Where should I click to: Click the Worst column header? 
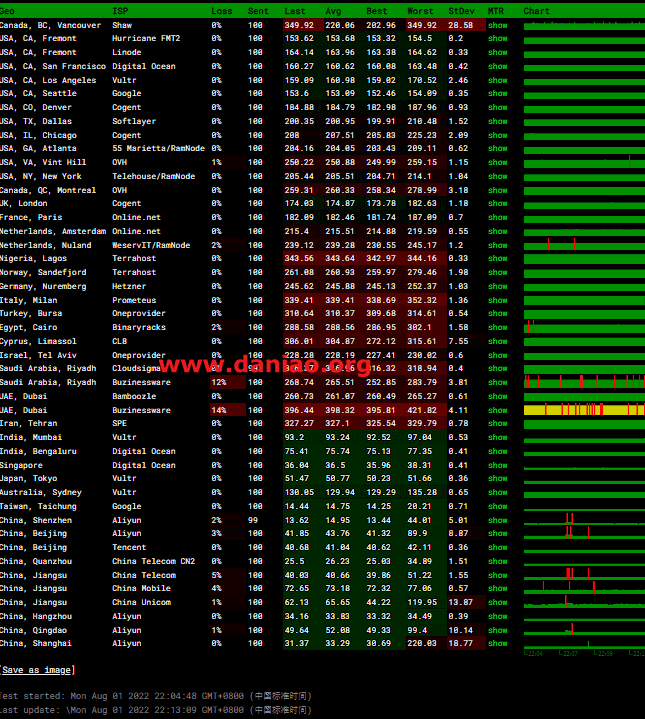(420, 11)
